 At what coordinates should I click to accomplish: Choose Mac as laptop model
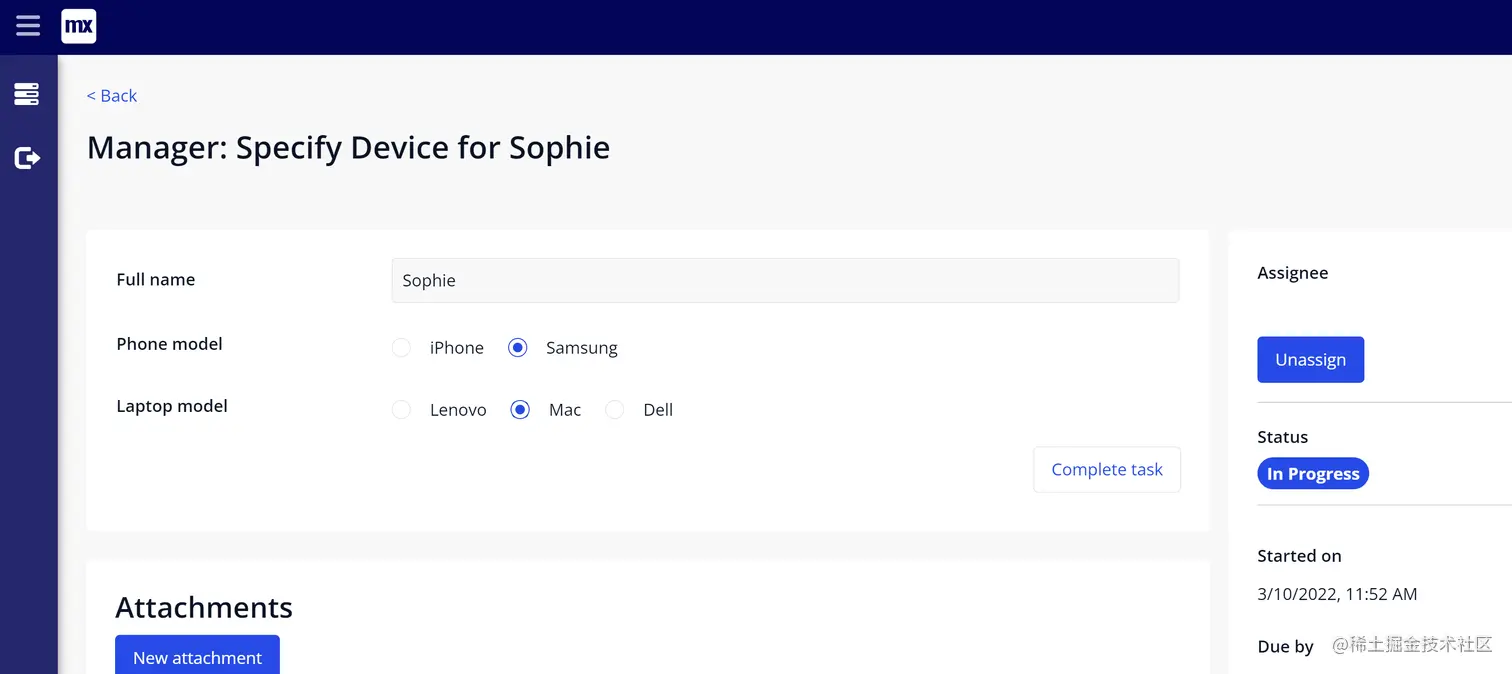(x=520, y=410)
